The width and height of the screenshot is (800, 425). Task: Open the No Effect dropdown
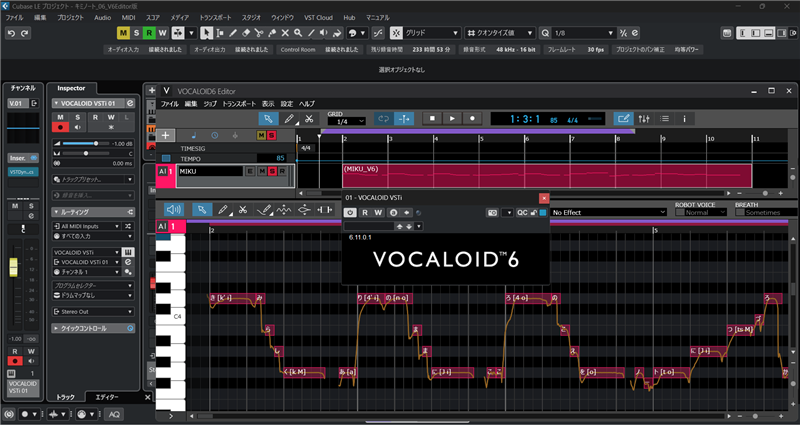(608, 212)
